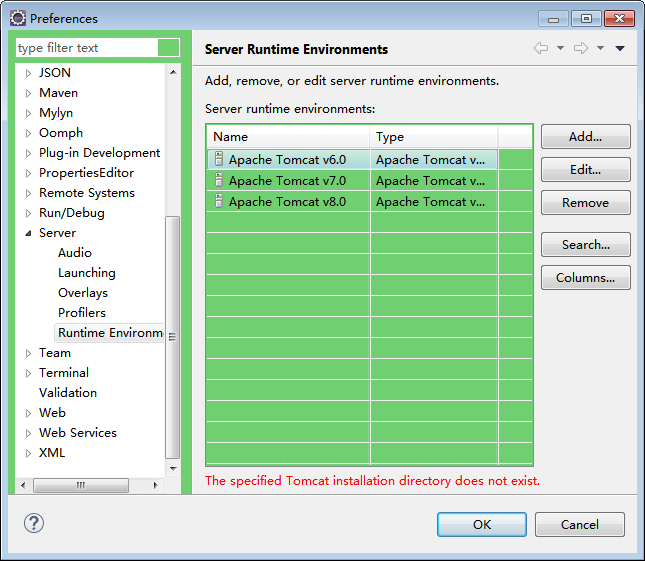Expand the Web tree node
Image resolution: width=645 pixels, height=561 pixels.
(28, 413)
